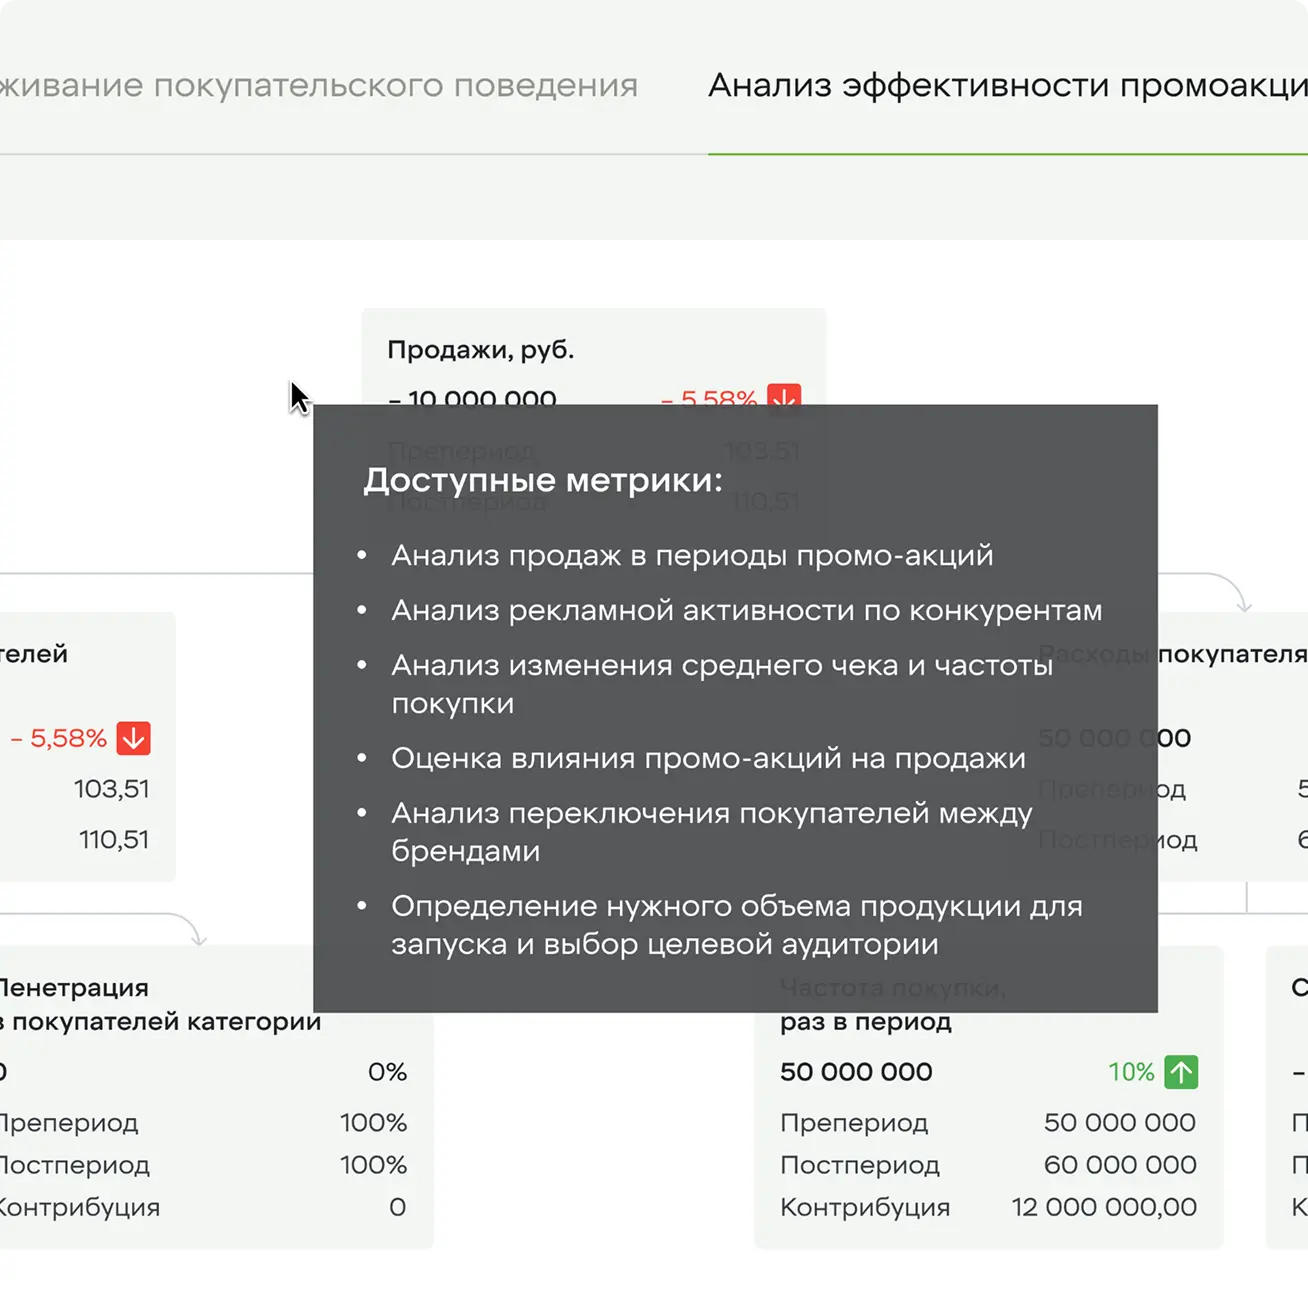Switch to the покупательского поведения tab

[318, 86]
